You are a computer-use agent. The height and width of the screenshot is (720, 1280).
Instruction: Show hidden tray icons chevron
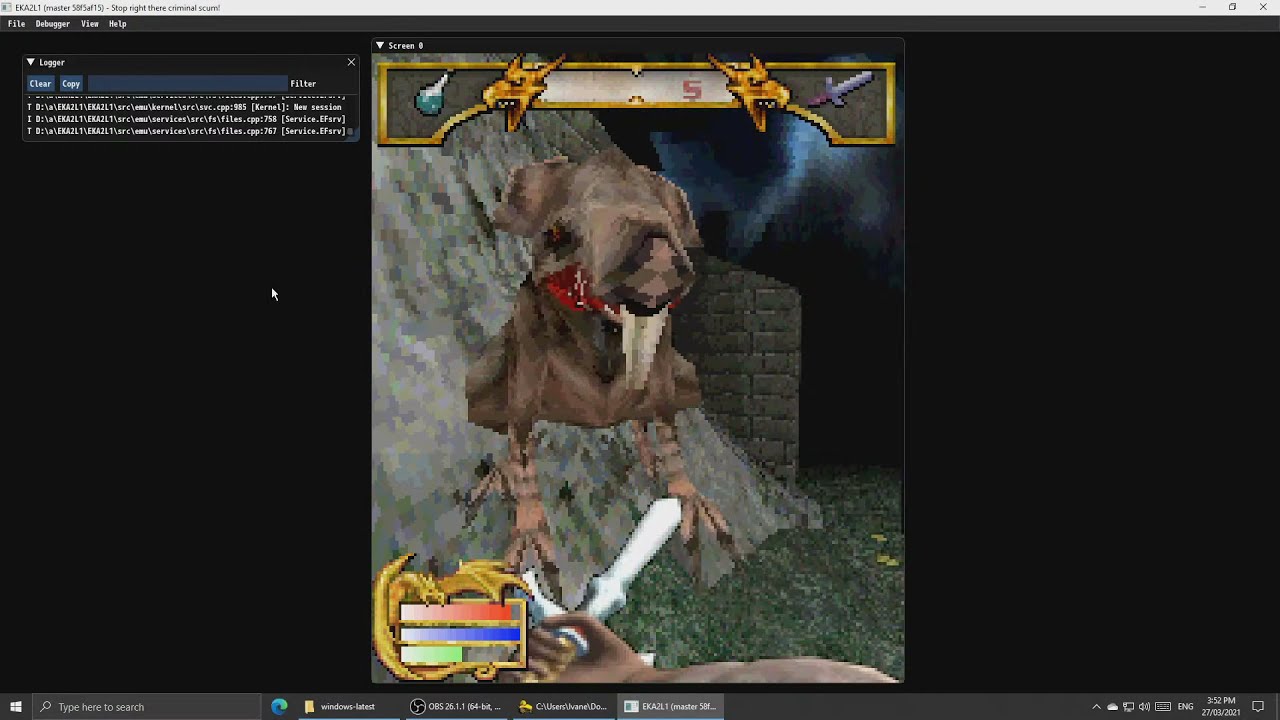(x=1096, y=706)
